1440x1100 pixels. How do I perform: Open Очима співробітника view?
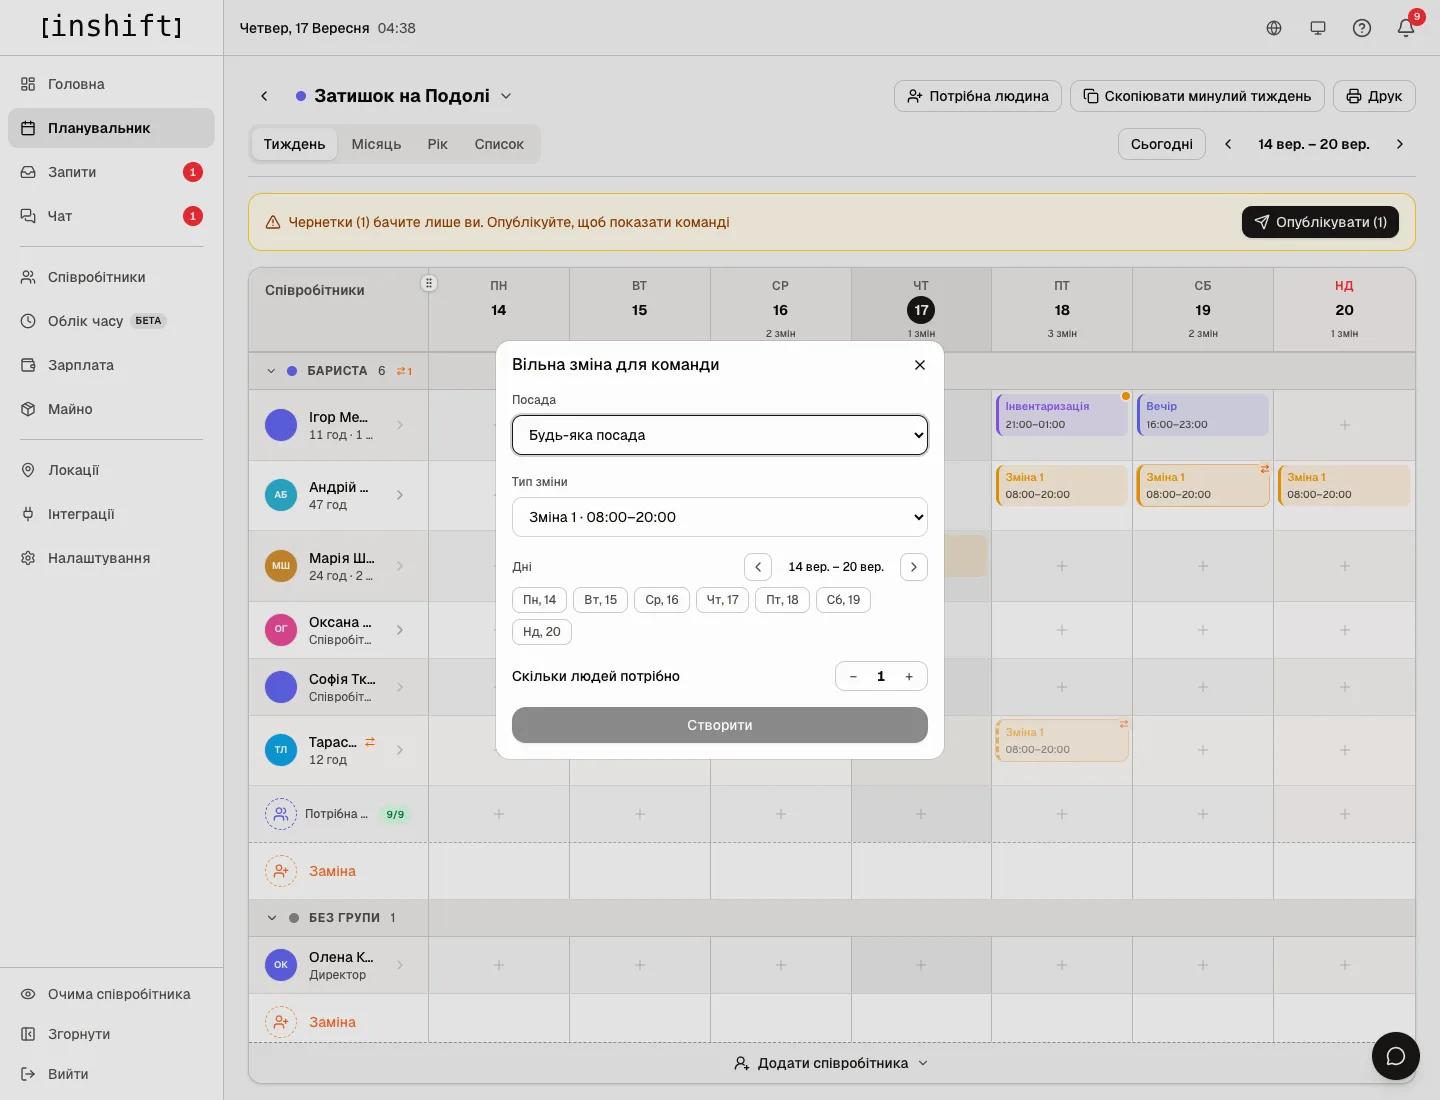(x=111, y=994)
